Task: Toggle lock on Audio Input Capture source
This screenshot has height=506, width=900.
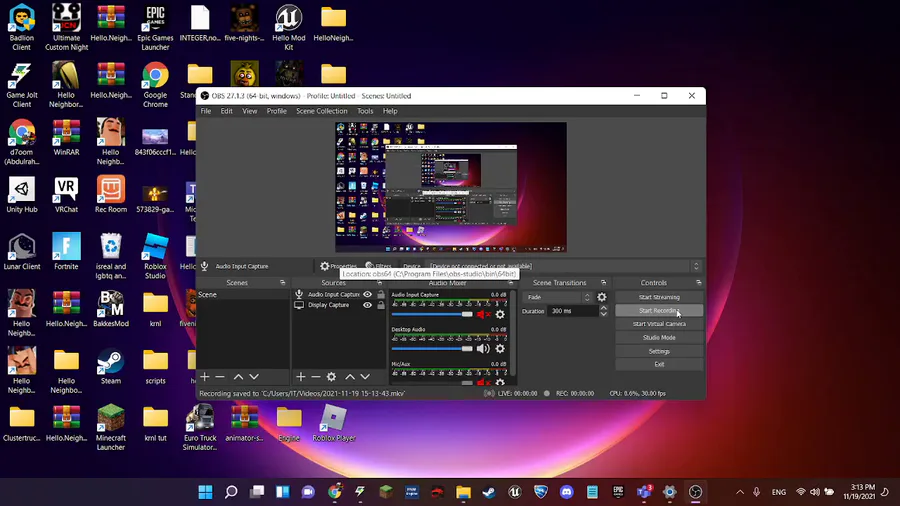Action: point(381,294)
